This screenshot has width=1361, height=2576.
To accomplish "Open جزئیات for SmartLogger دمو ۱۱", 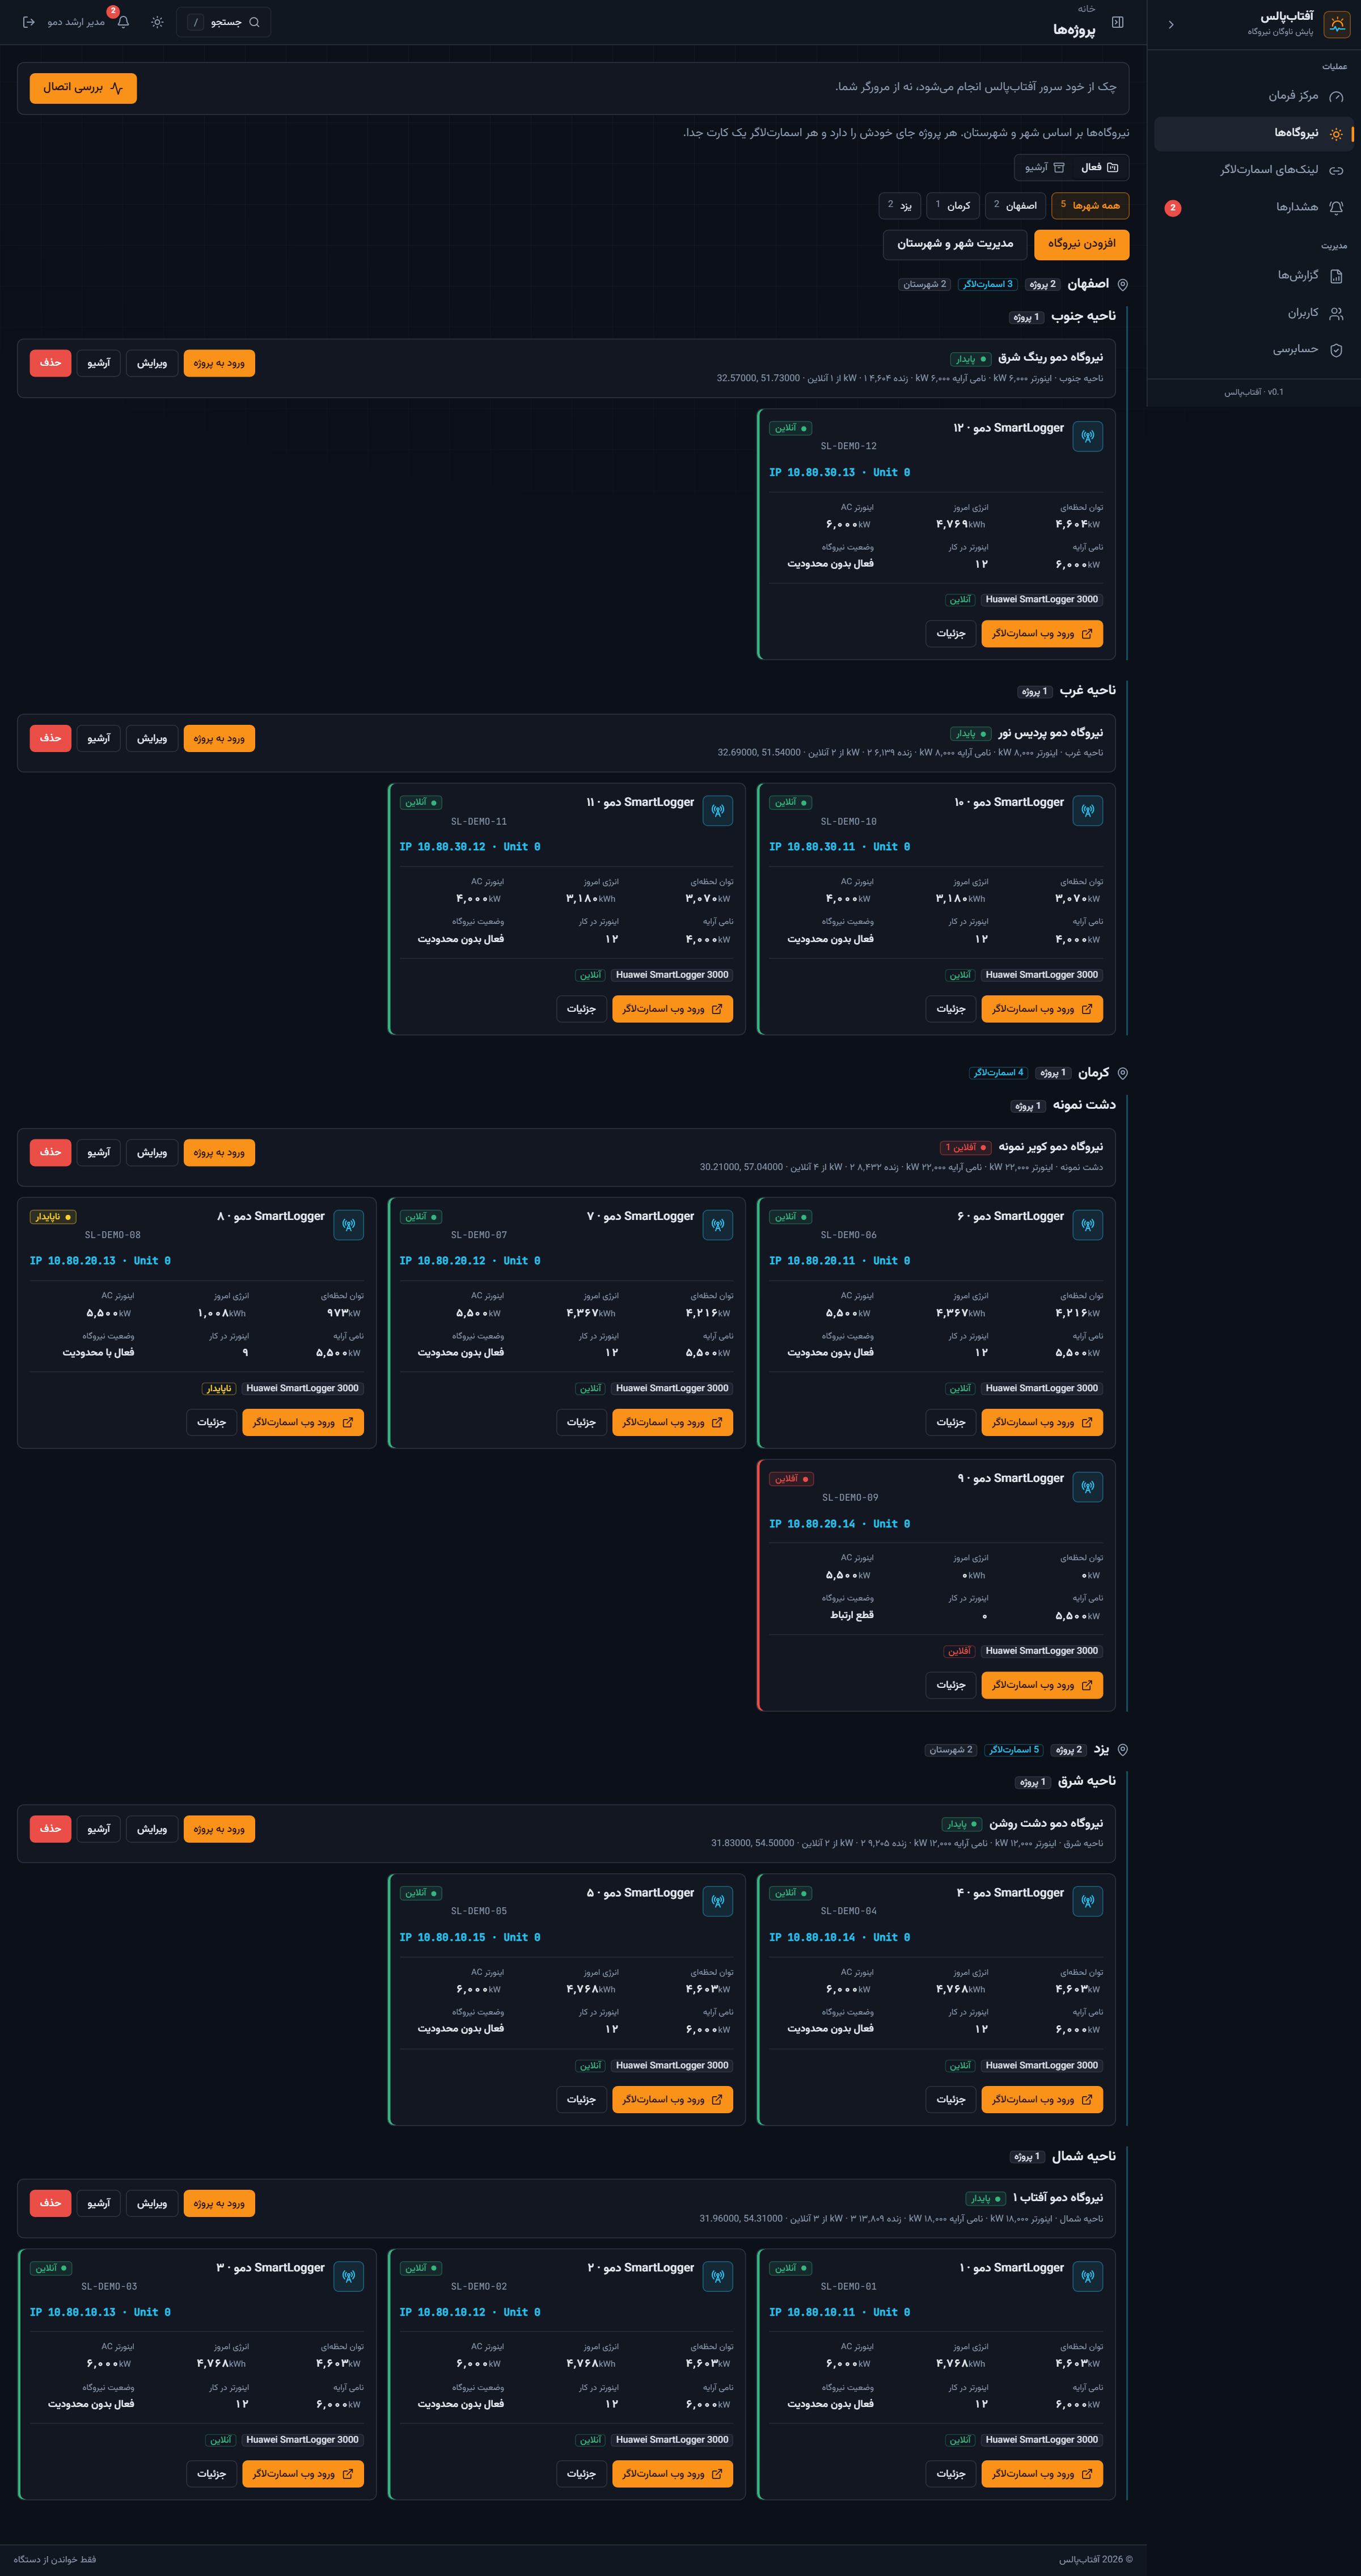I will coord(581,1009).
